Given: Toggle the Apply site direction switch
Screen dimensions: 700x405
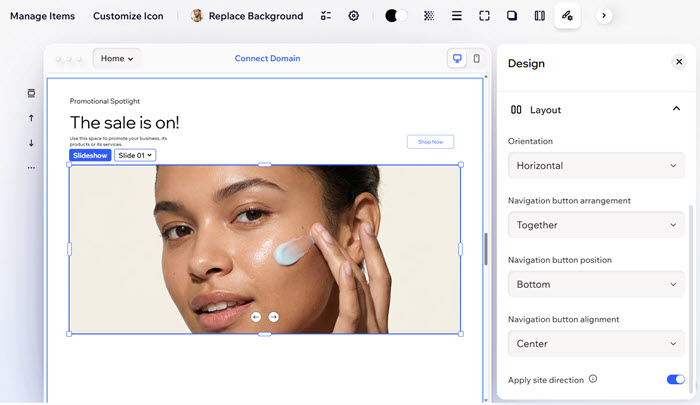Looking at the screenshot, I should pos(675,380).
